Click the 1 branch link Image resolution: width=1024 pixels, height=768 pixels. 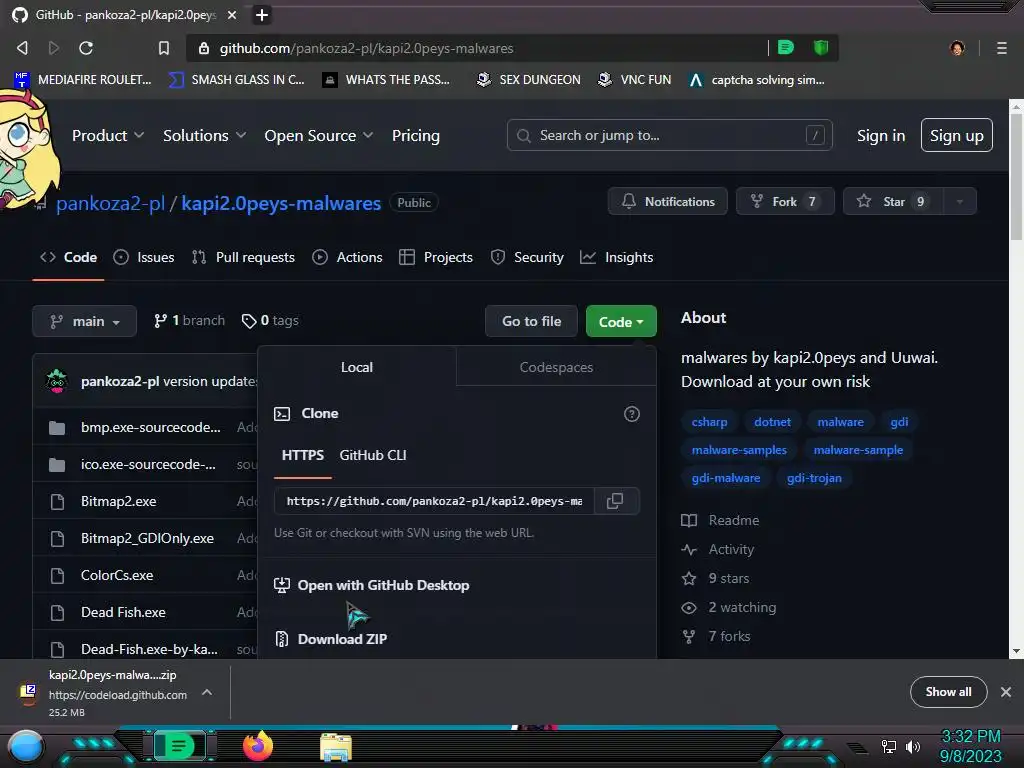189,321
